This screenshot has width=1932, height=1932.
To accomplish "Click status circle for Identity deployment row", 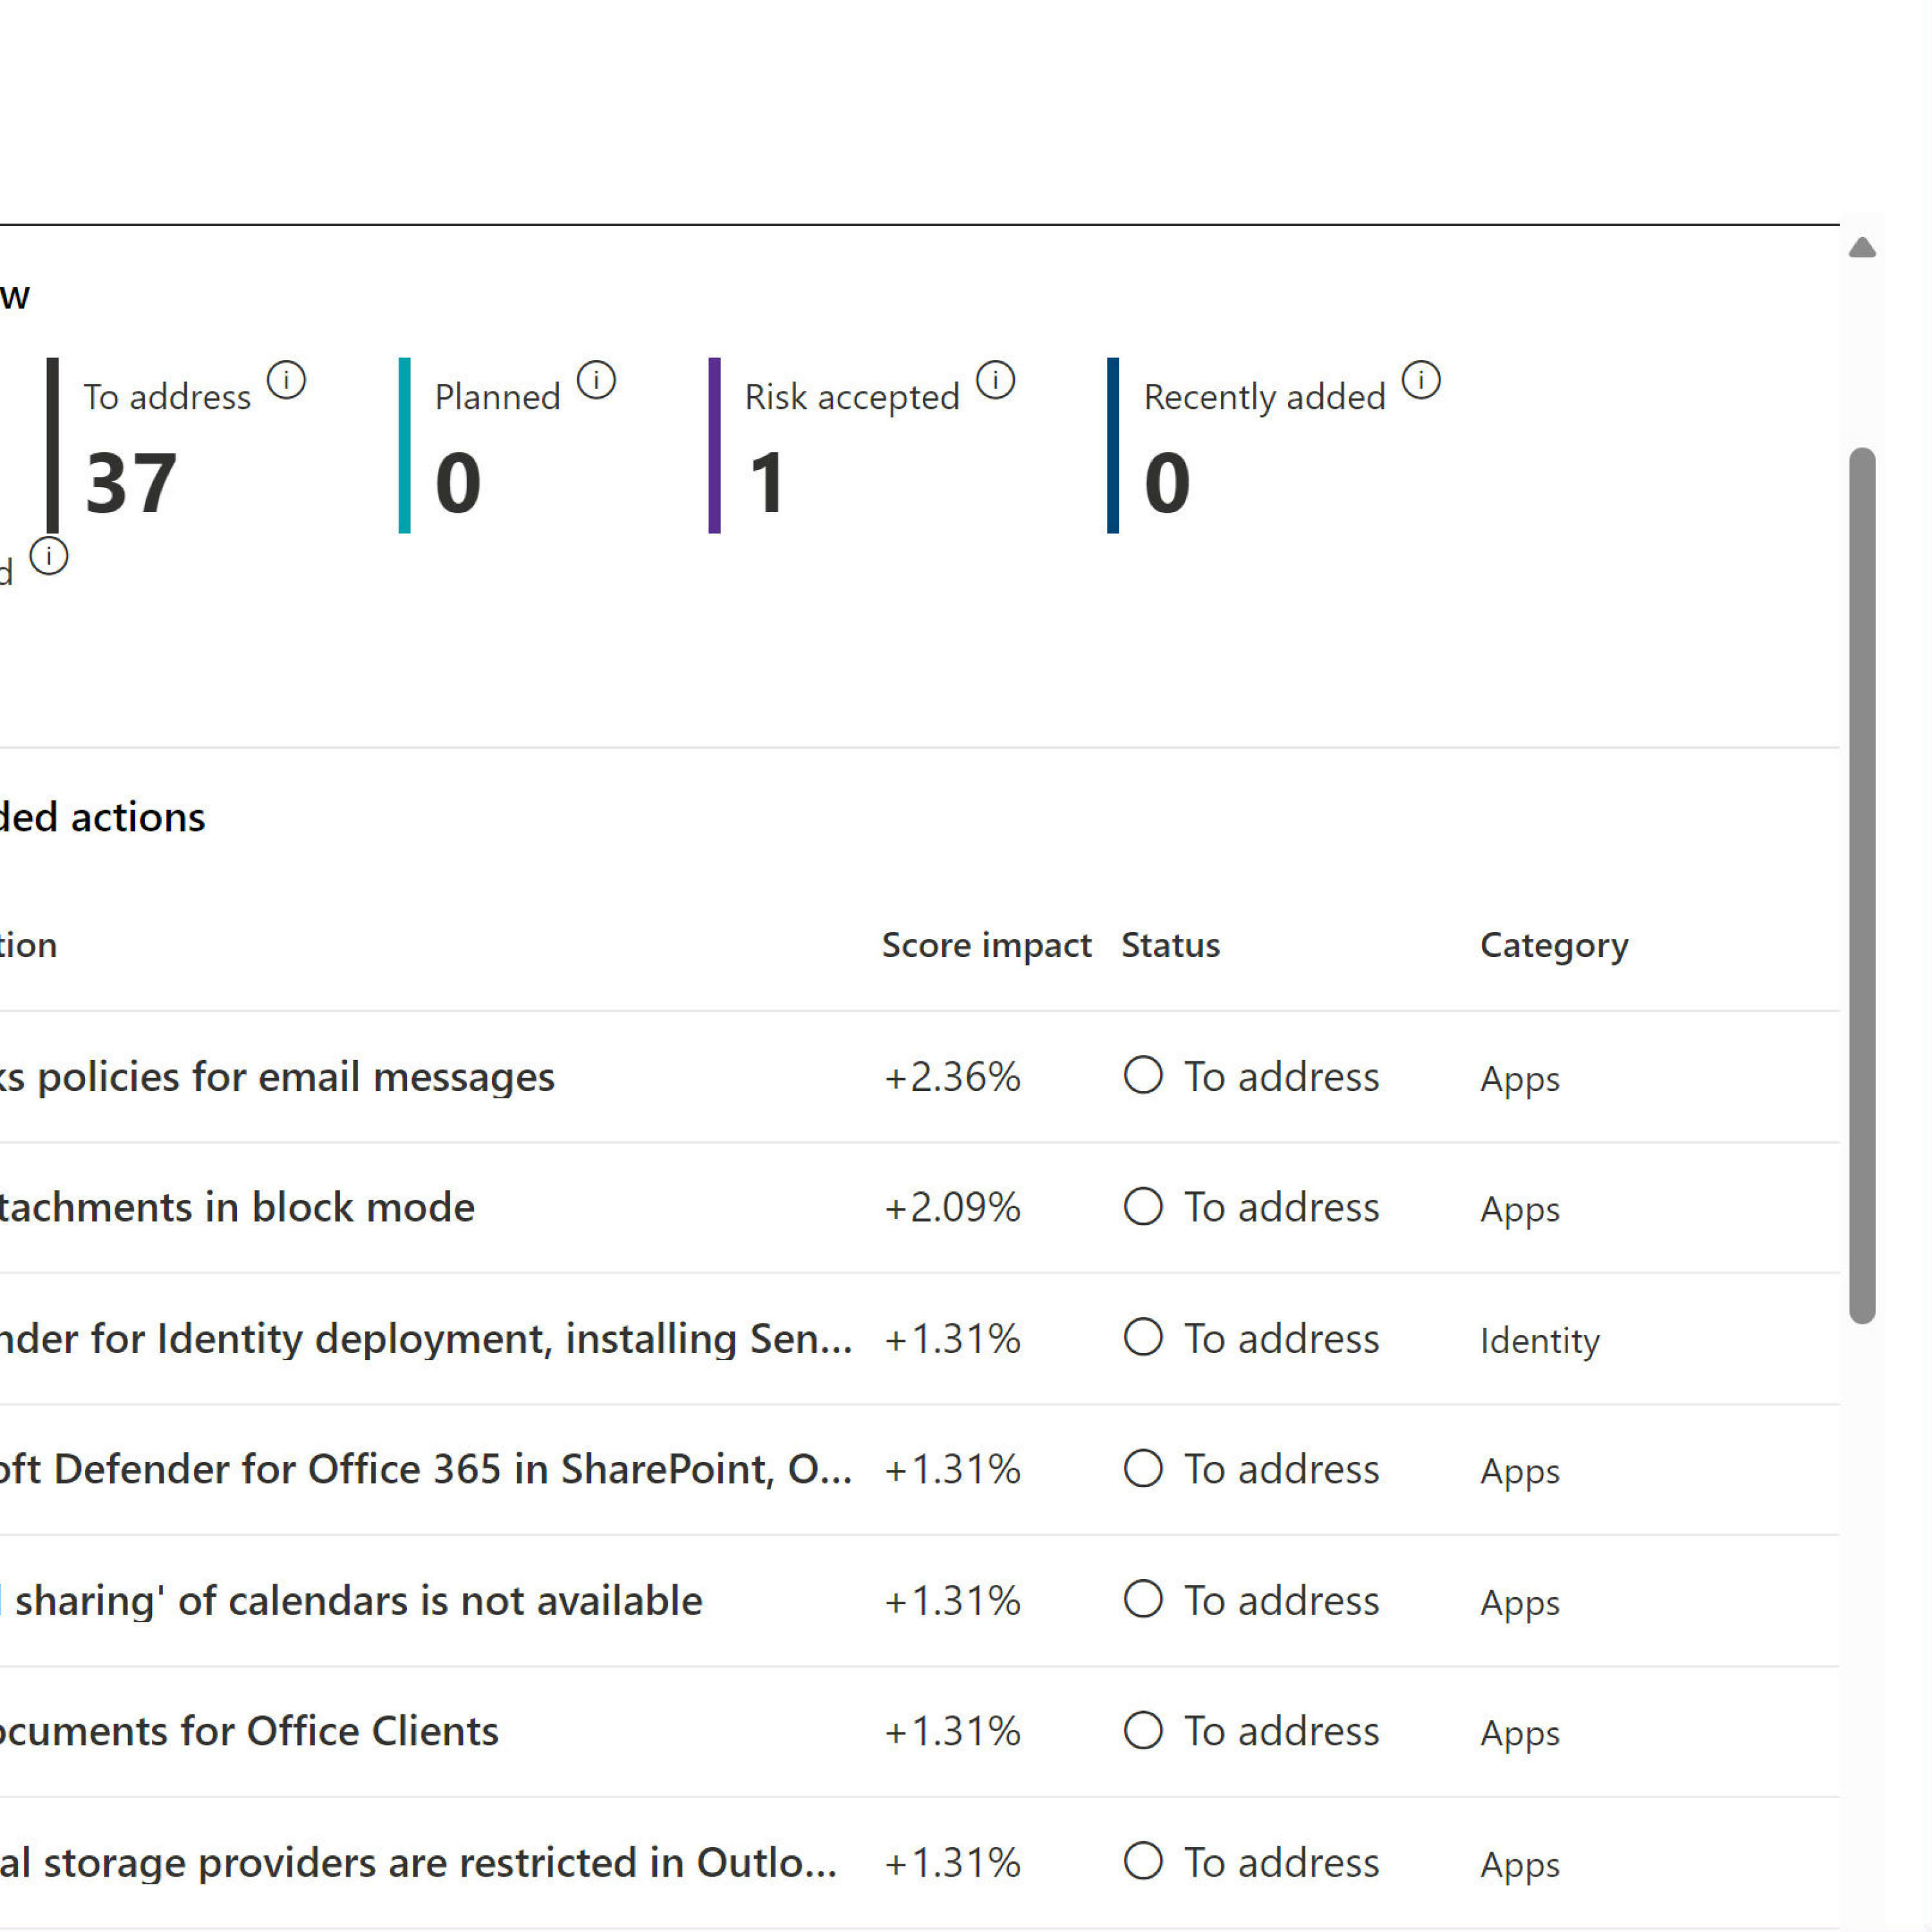I will click(x=1143, y=1338).
